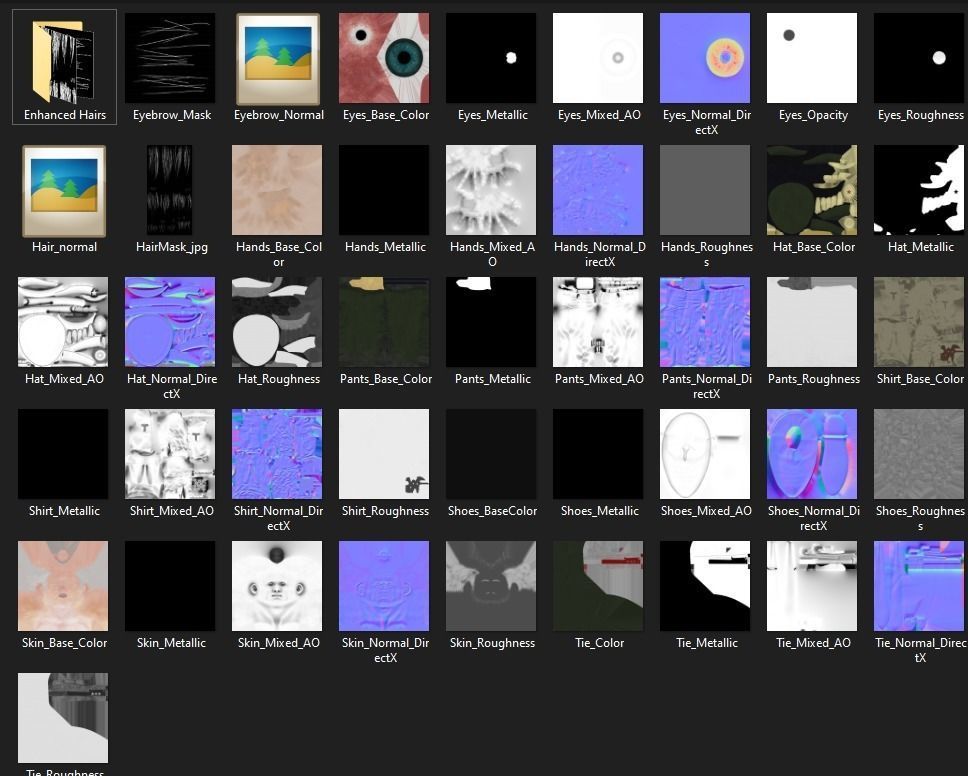Click the Pants_Roughness thumbnail
Image resolution: width=968 pixels, height=776 pixels.
(x=812, y=322)
